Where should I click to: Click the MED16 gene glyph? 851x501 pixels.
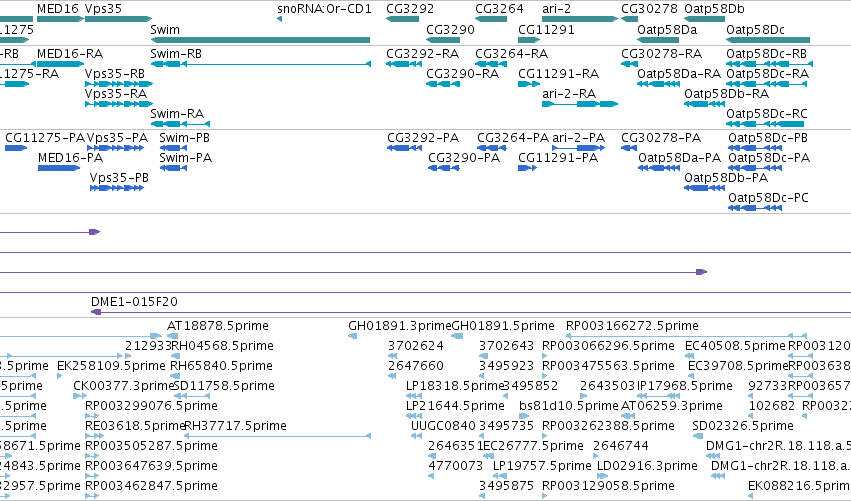click(x=60, y=19)
